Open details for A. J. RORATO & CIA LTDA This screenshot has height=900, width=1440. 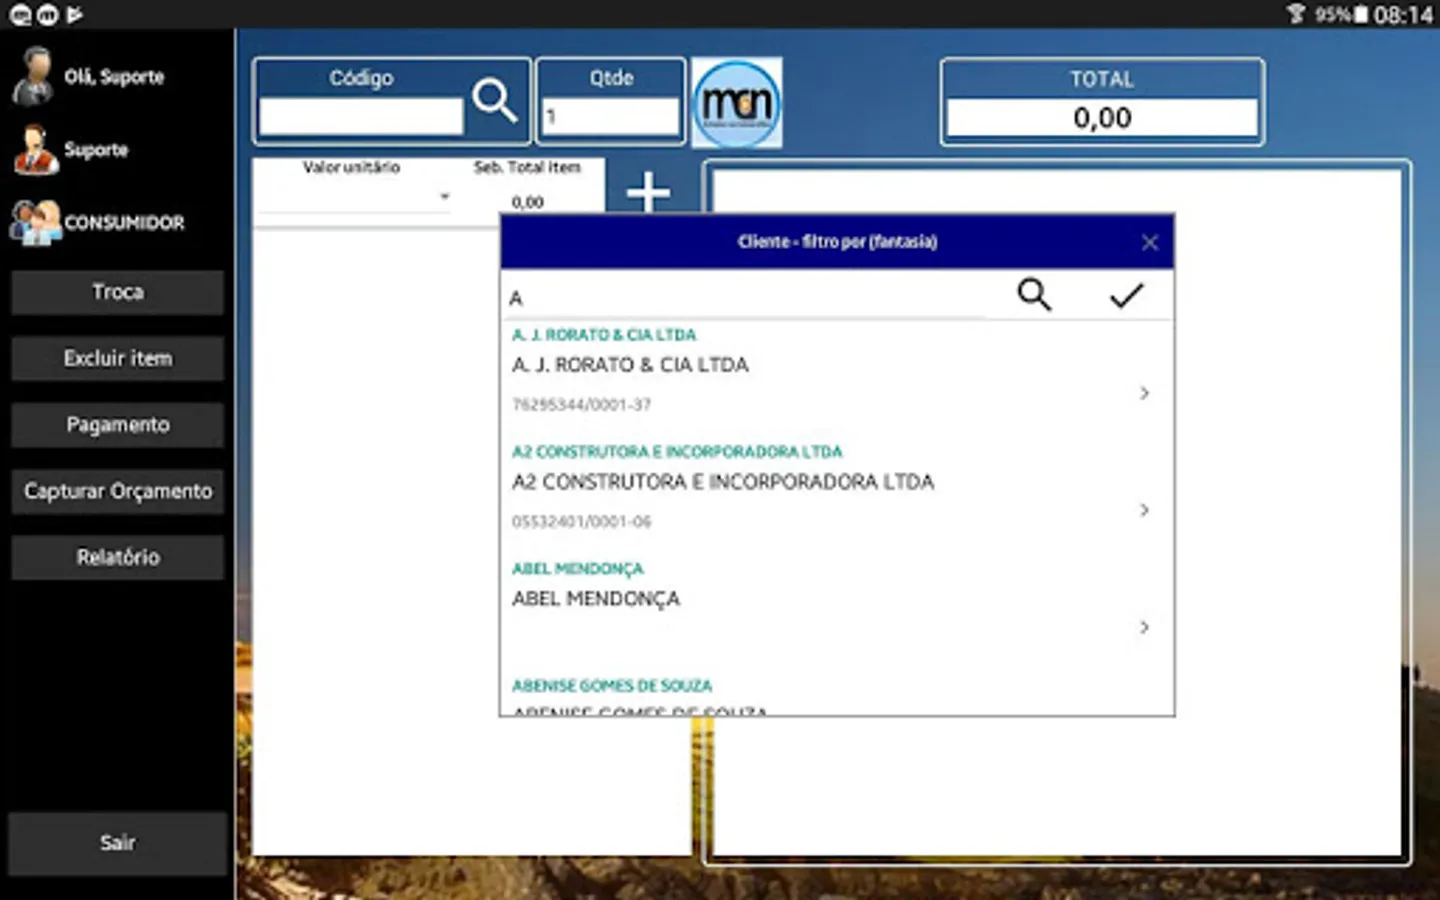click(1144, 393)
